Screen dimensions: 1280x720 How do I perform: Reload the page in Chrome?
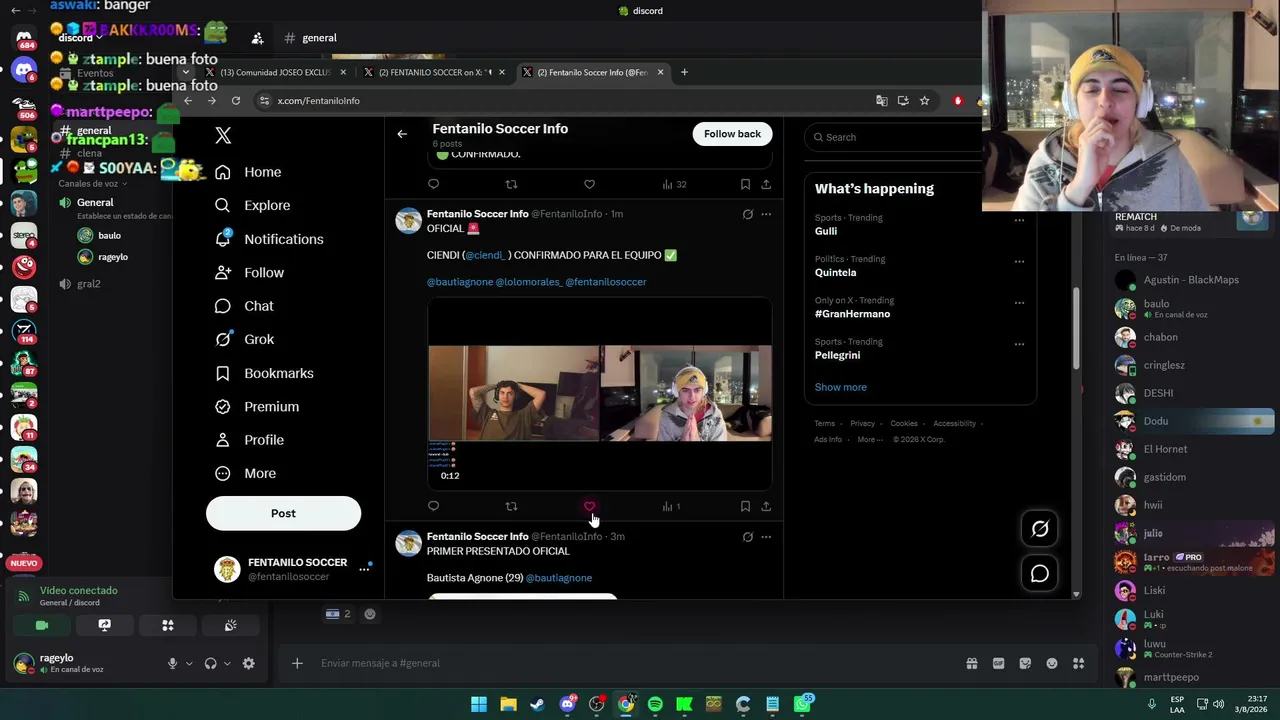pos(236,100)
